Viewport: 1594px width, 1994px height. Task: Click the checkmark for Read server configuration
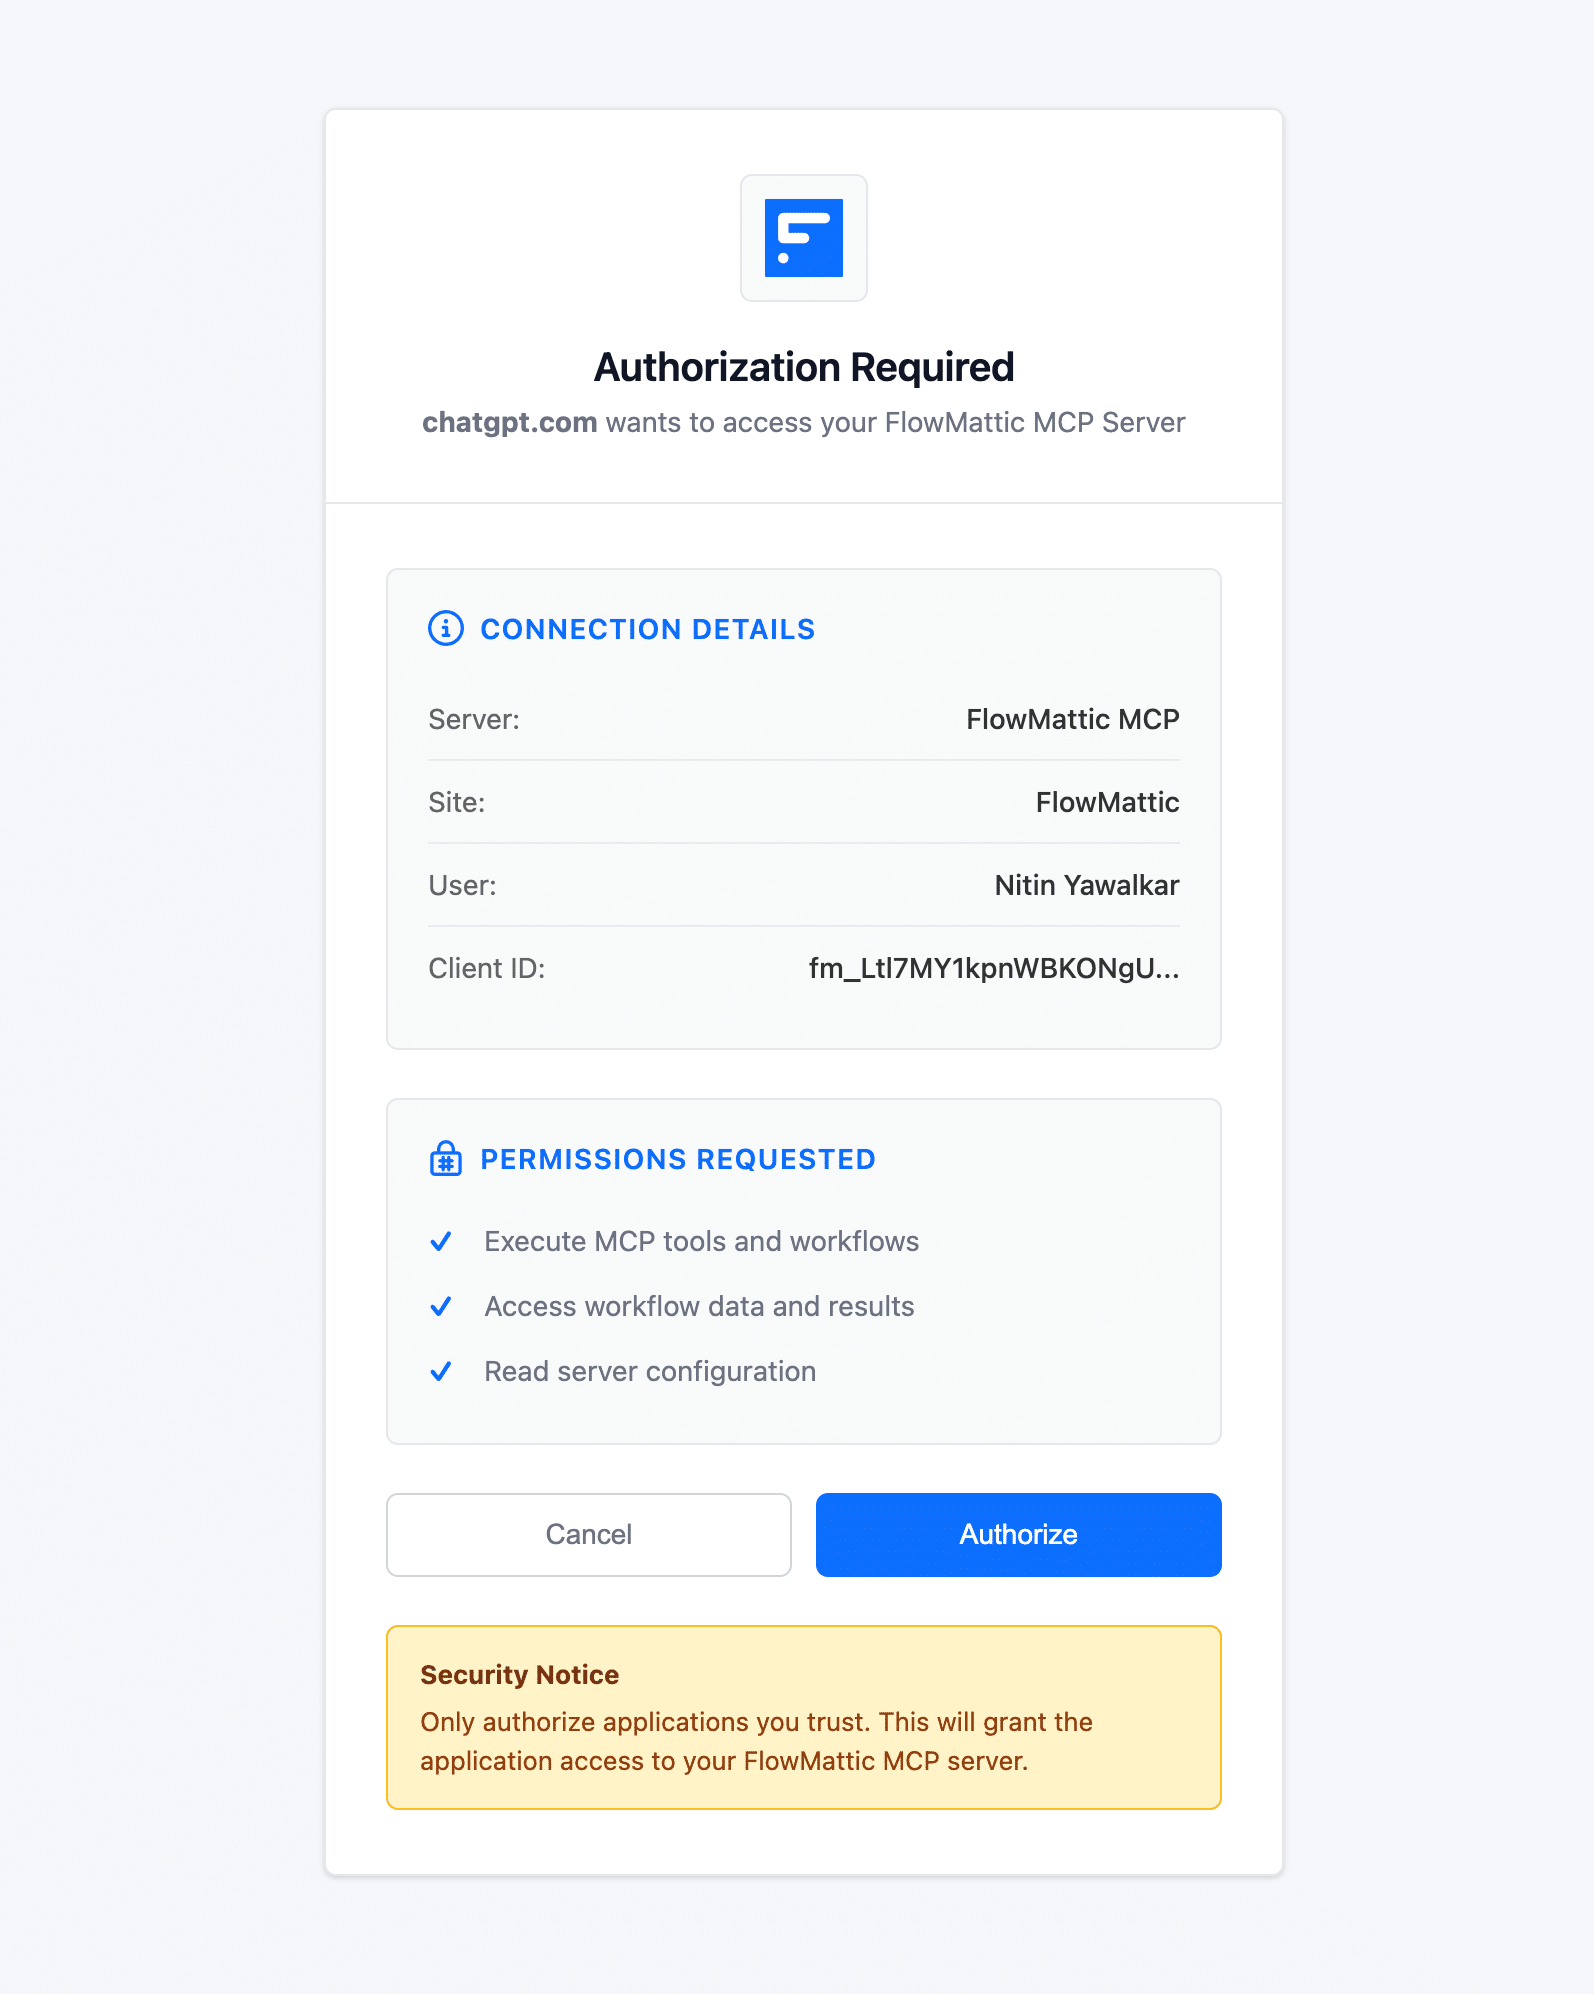[x=442, y=1371]
